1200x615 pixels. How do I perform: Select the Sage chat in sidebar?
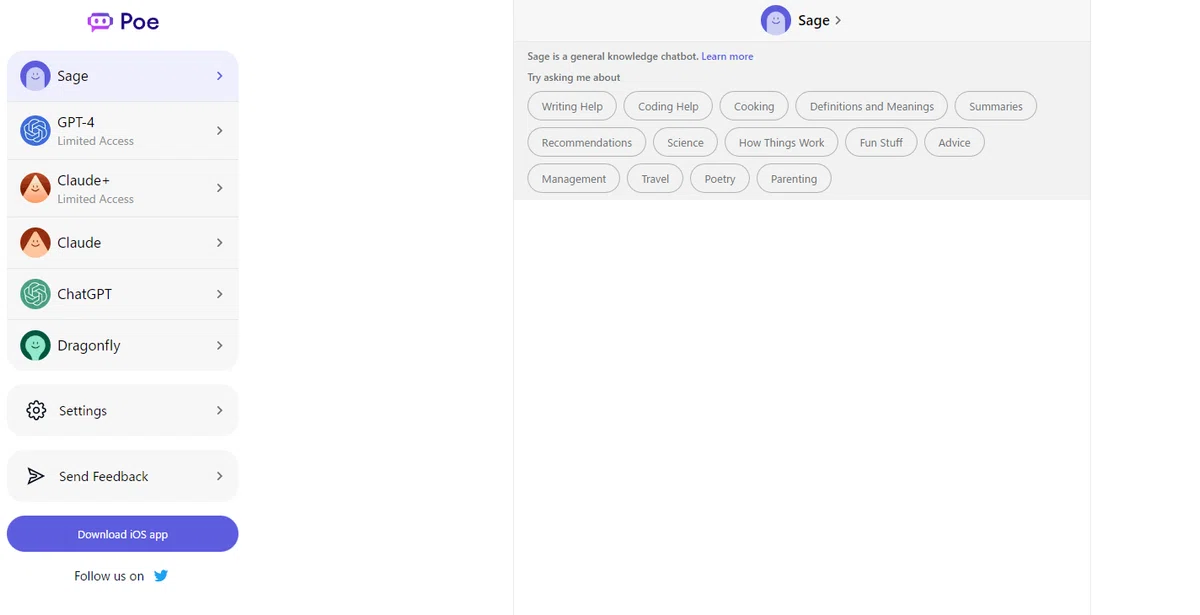coord(122,76)
